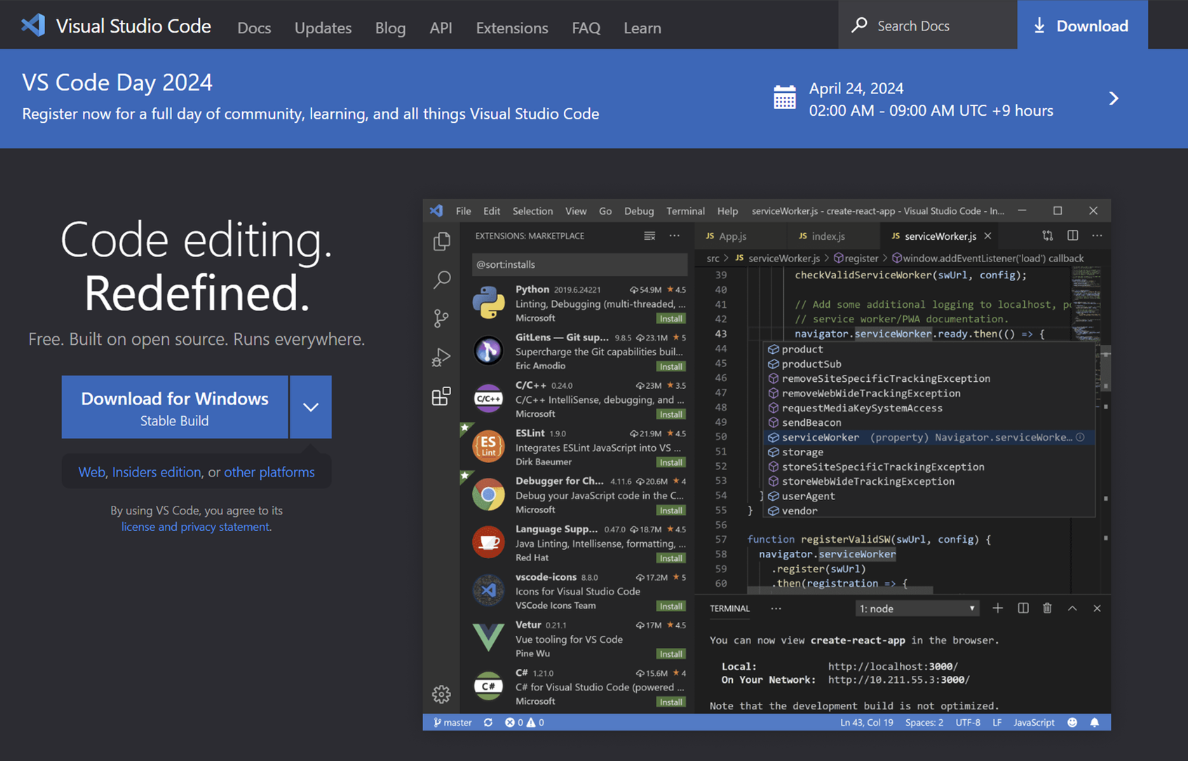This screenshot has width=1188, height=761.
Task: Open Docs in the navigation bar
Action: 254,28
